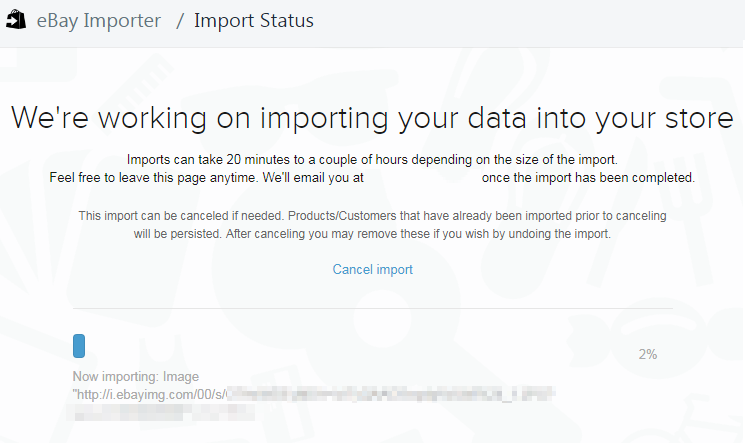Screen dimensions: 747x443
Task: Click the "will be persisted" explanation line
Action: (372, 234)
